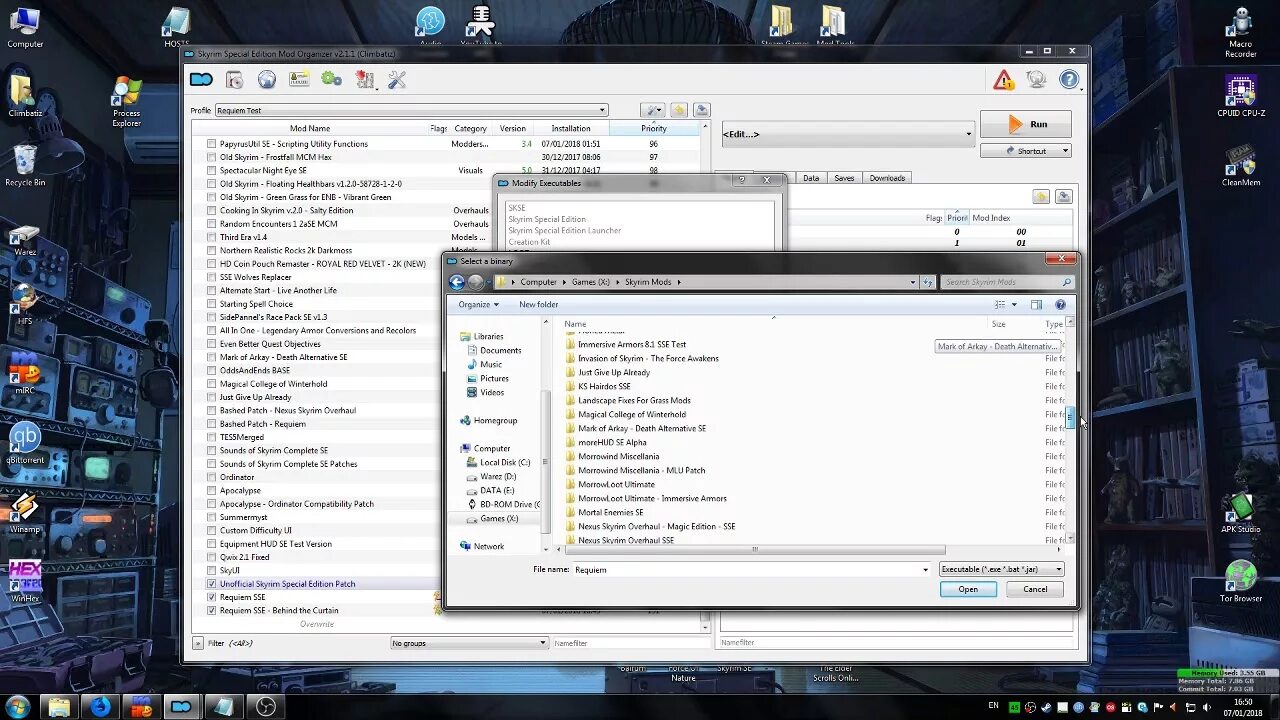Image resolution: width=1280 pixels, height=720 pixels.
Task: Open Settings wrench and screwdriver toolbar icon
Action: coord(397,80)
